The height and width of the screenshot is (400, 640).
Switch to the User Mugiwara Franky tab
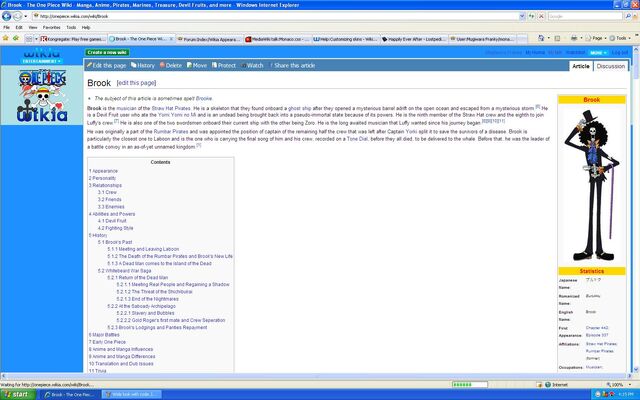482,39
